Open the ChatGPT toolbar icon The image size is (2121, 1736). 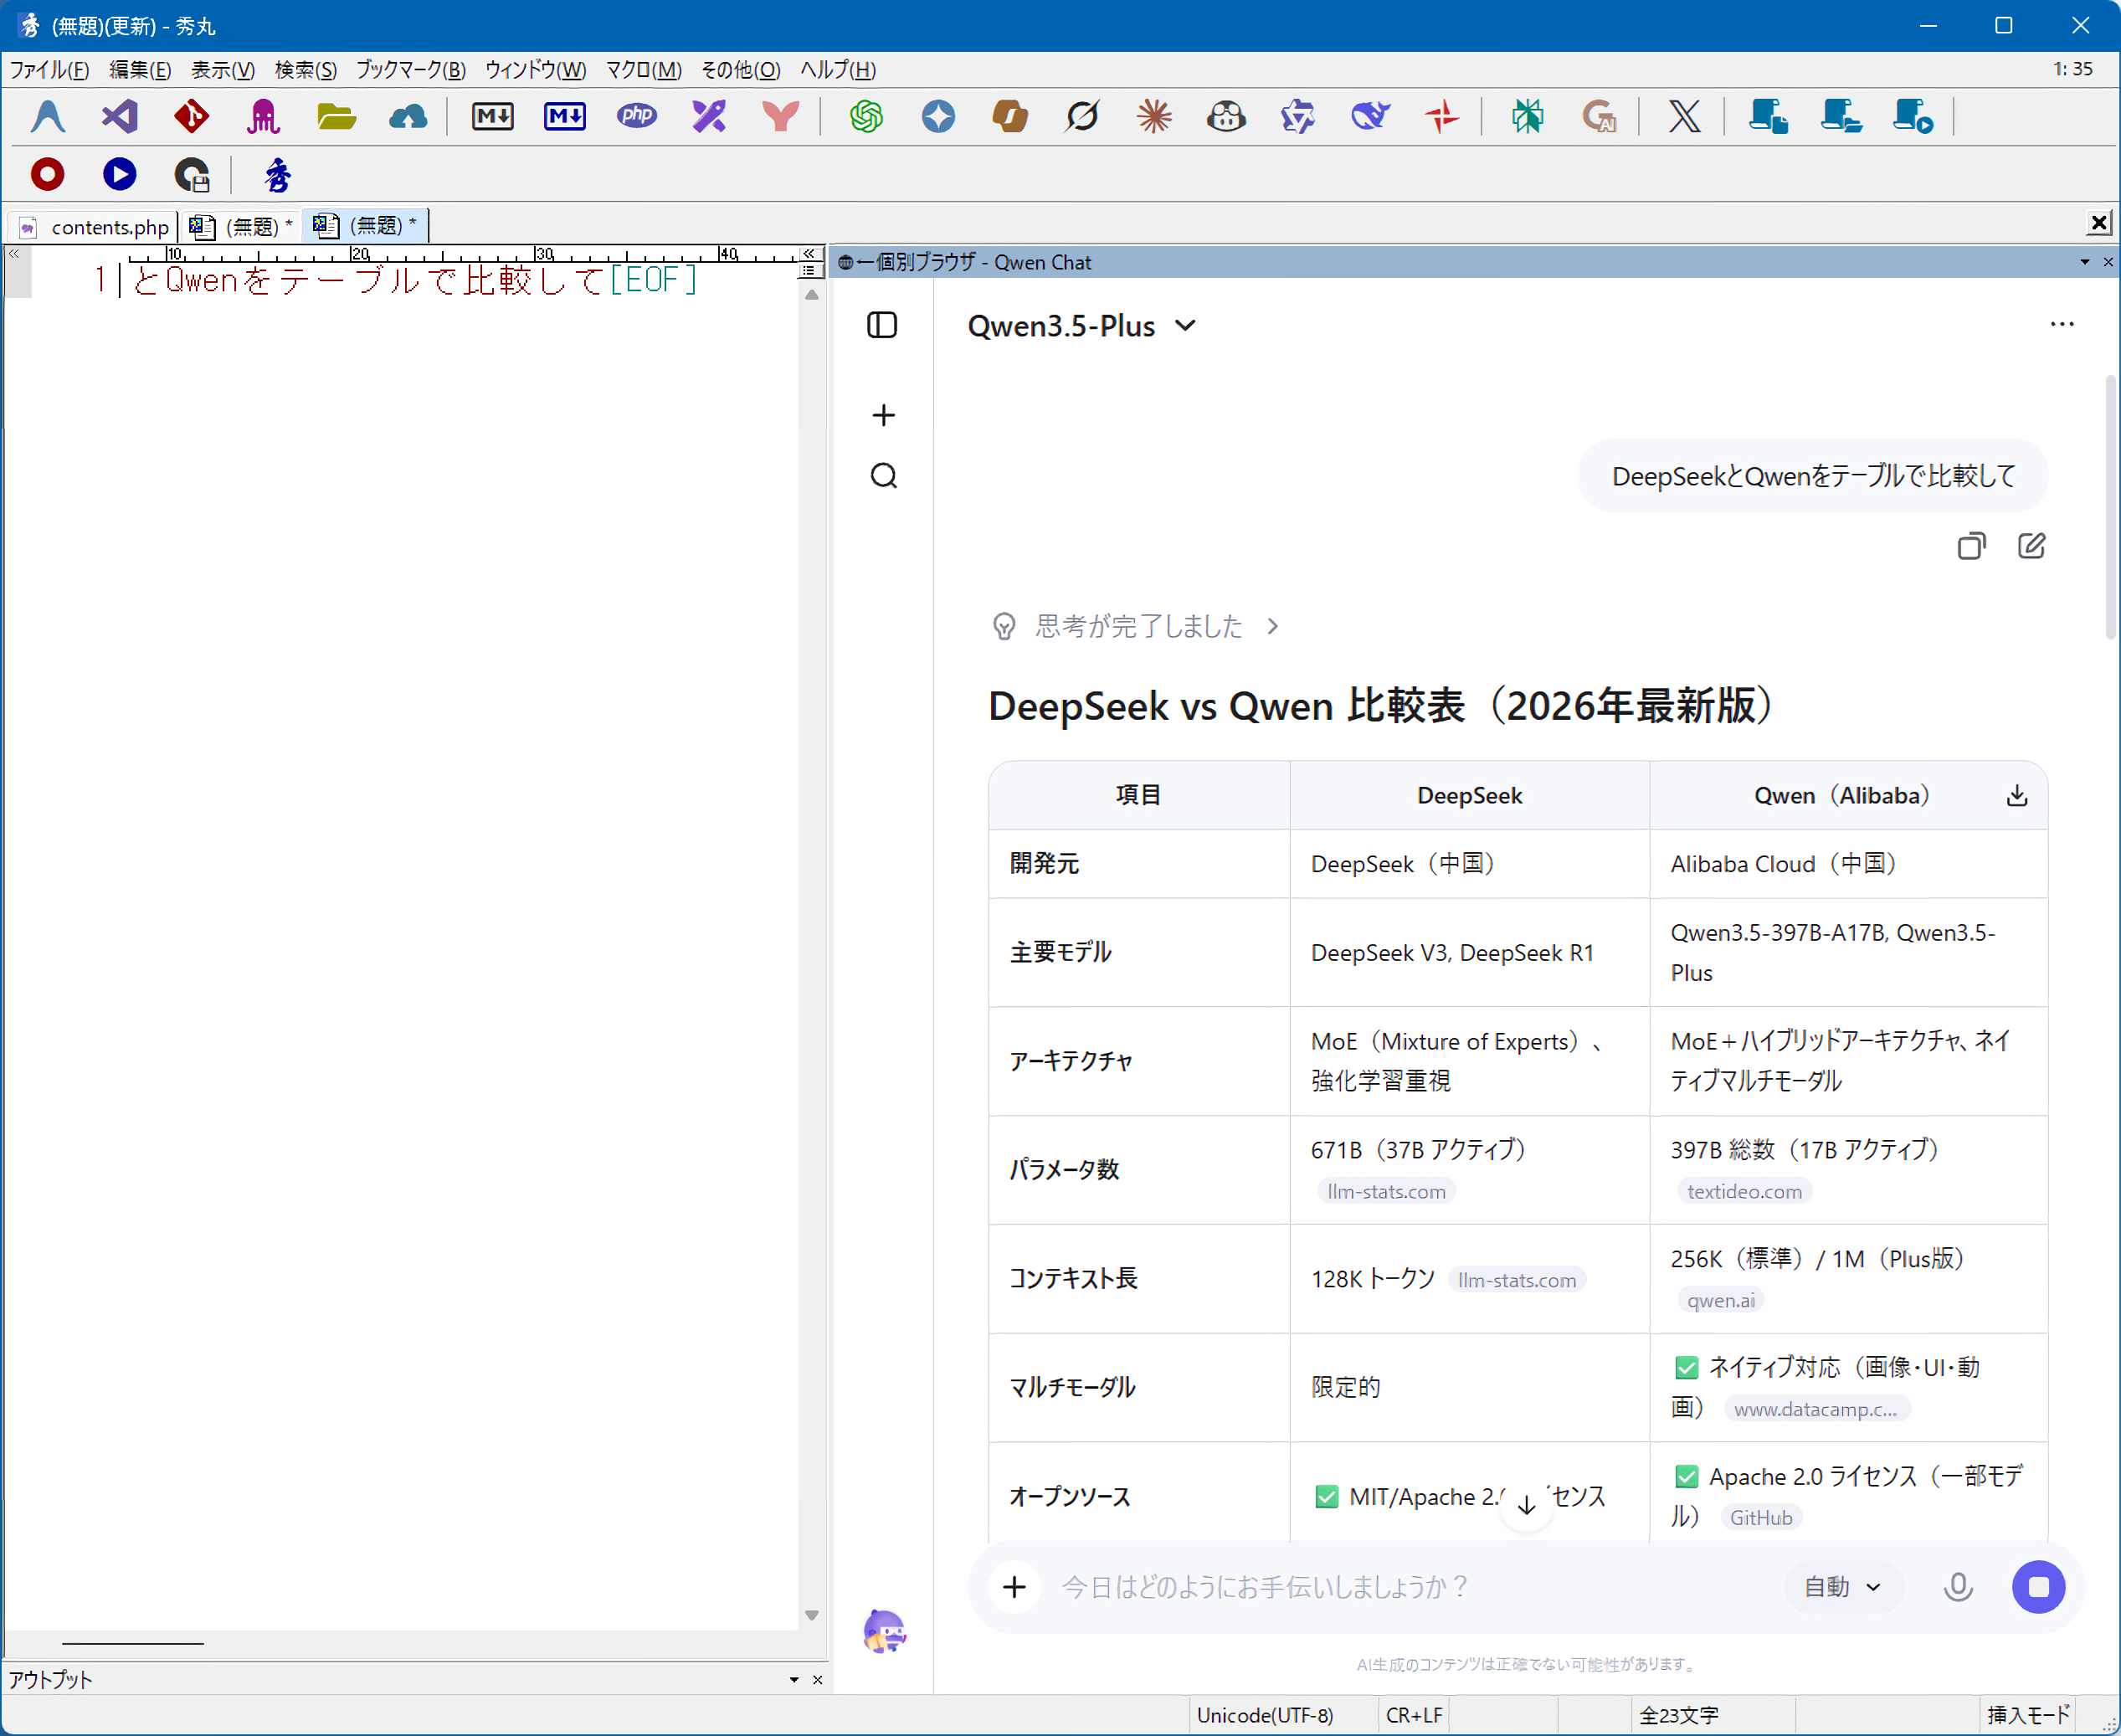click(866, 117)
